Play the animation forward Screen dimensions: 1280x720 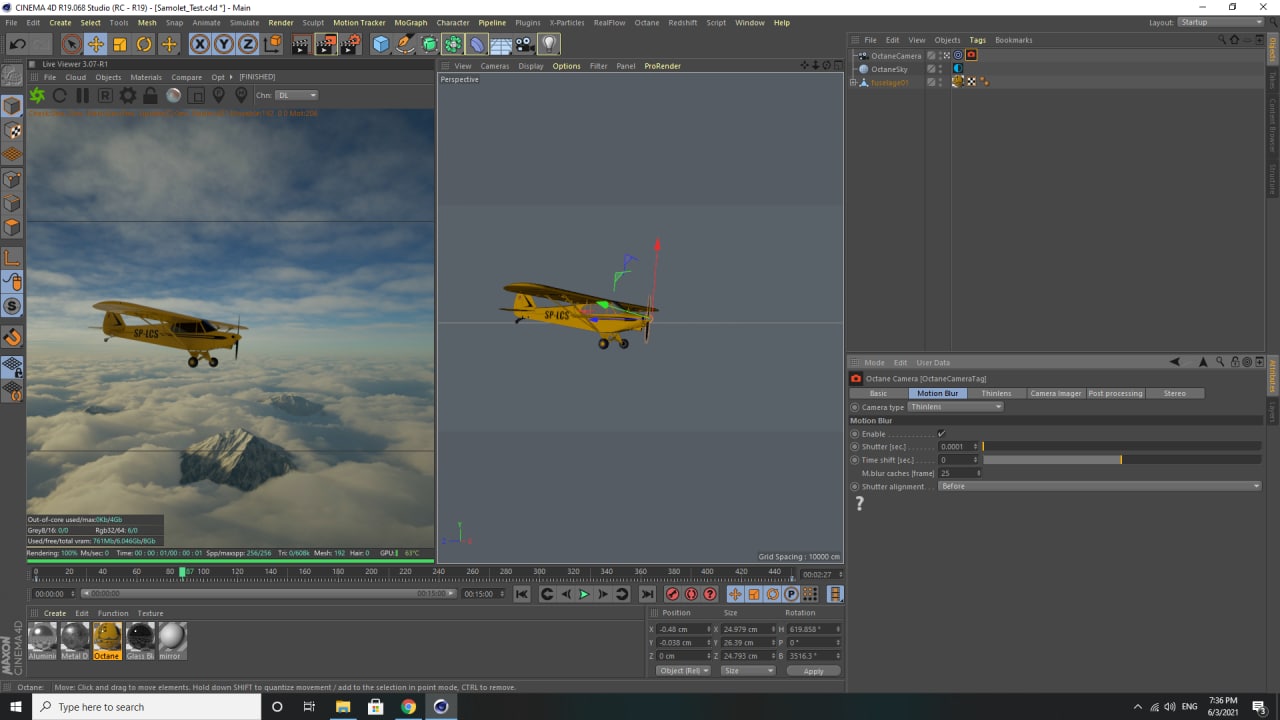pyautogui.click(x=584, y=594)
